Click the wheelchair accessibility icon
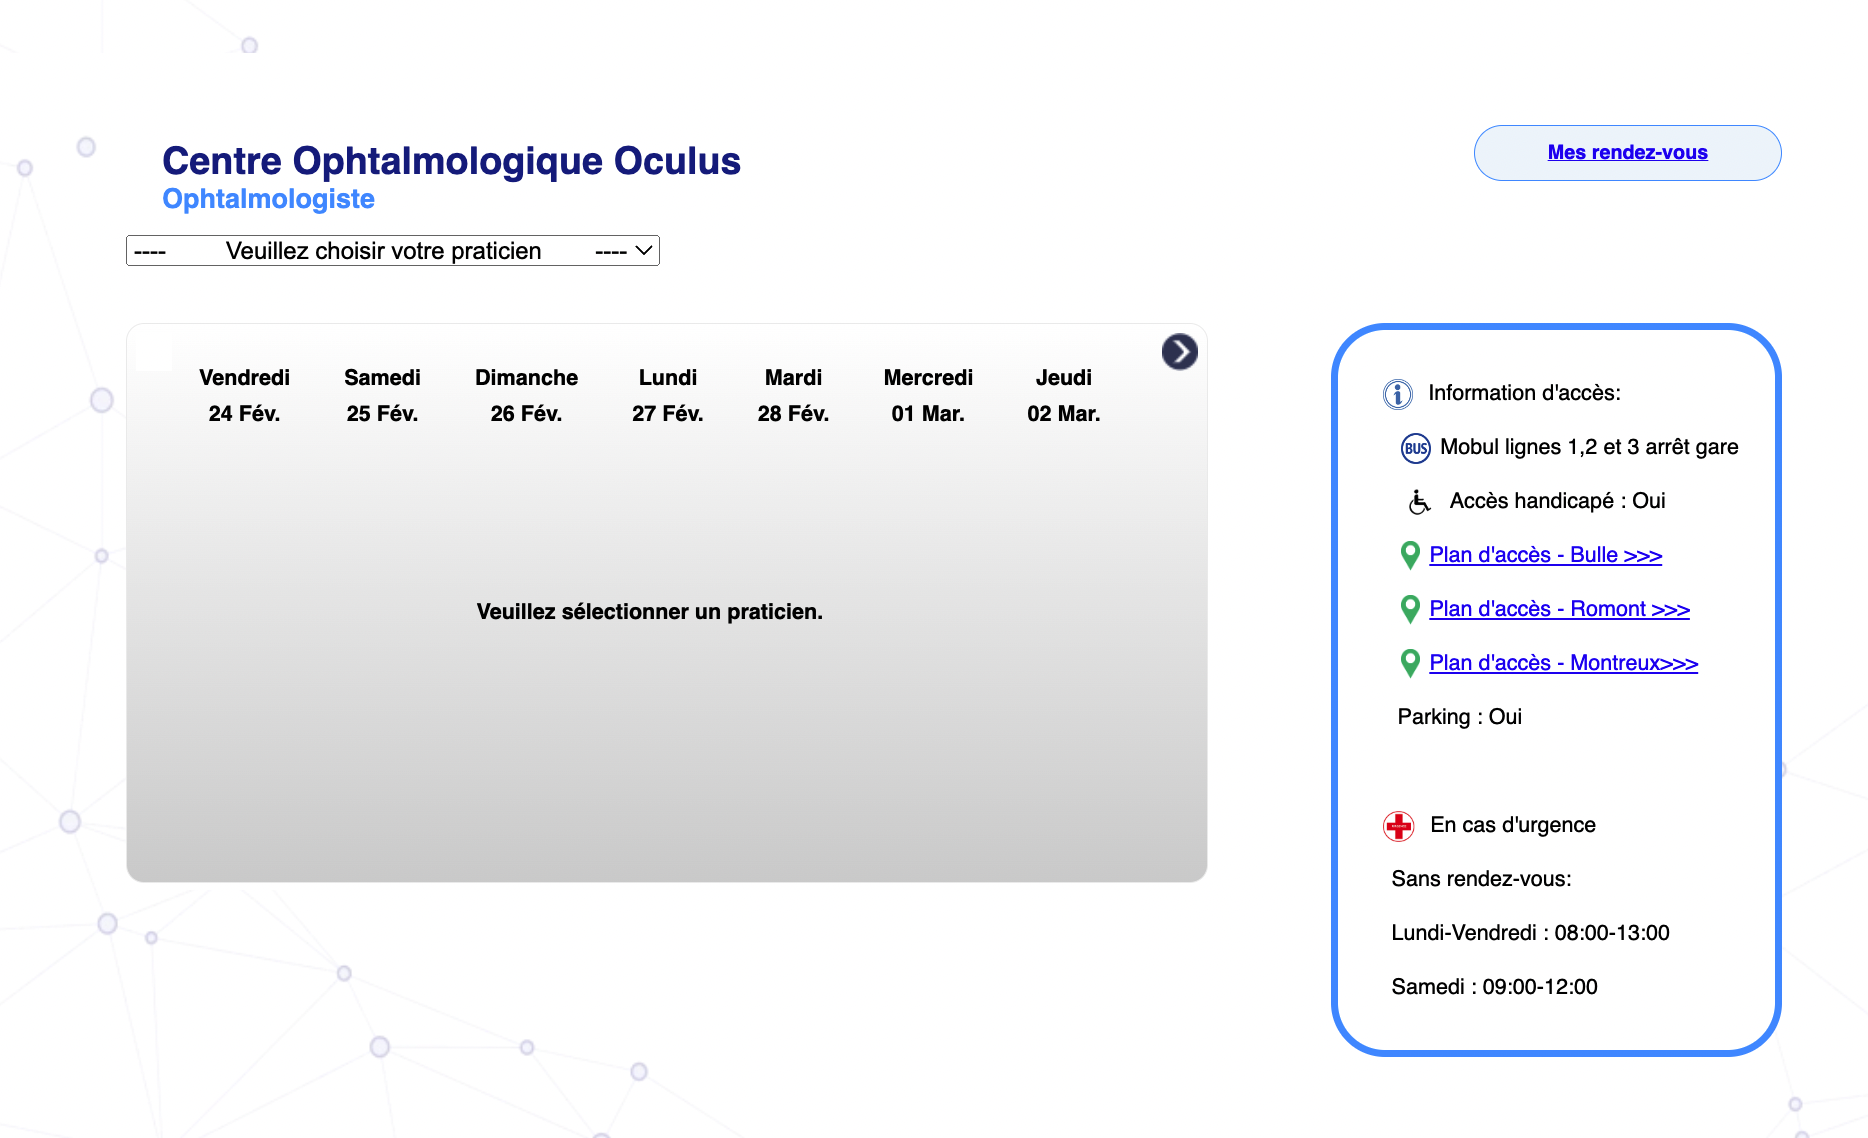This screenshot has width=1868, height=1138. coord(1419,502)
